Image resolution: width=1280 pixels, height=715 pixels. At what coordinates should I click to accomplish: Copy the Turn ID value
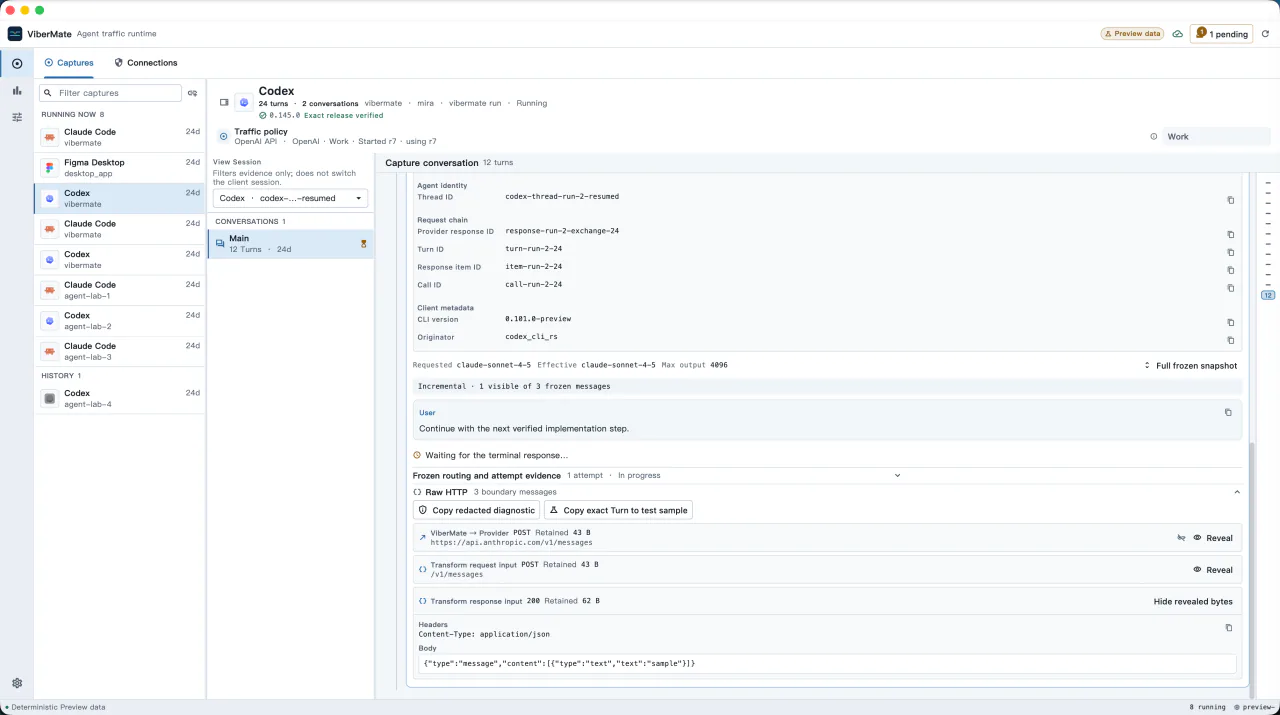1231,253
